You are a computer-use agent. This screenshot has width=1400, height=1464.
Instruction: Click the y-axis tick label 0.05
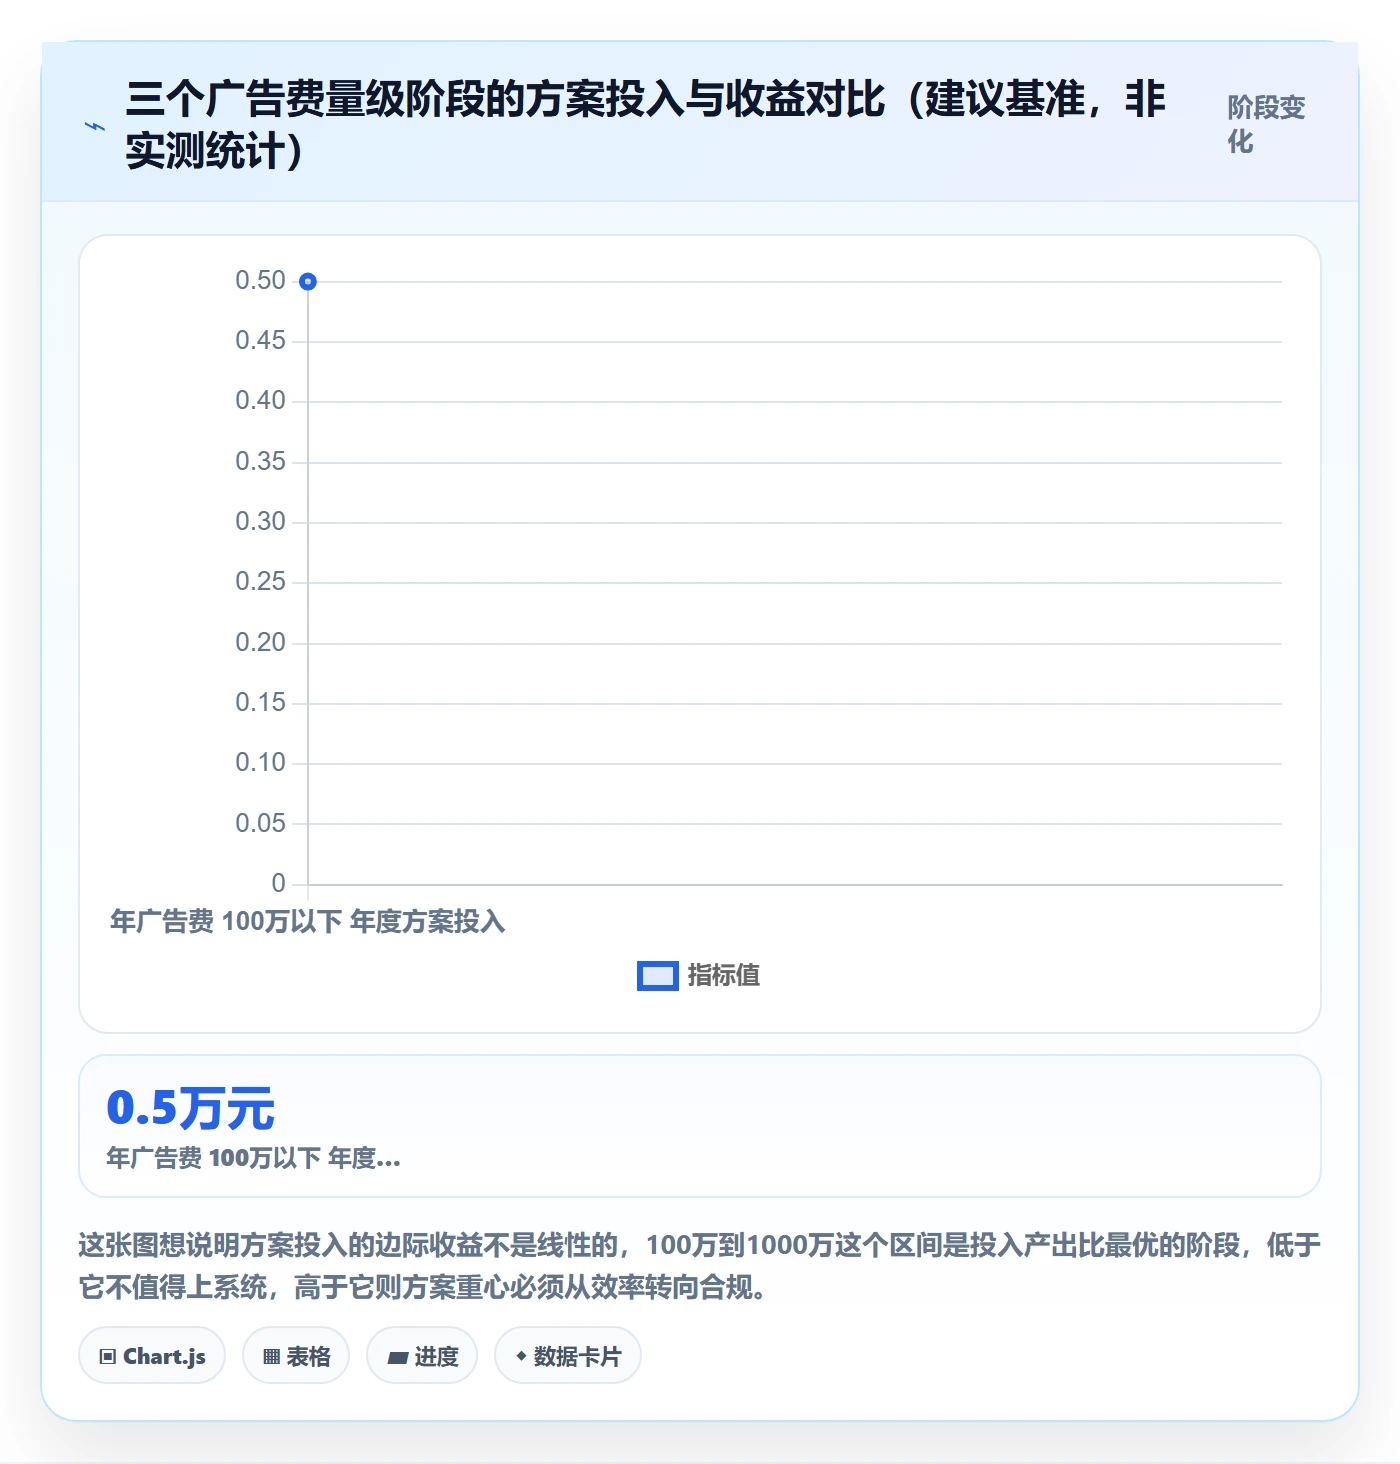tap(260, 823)
